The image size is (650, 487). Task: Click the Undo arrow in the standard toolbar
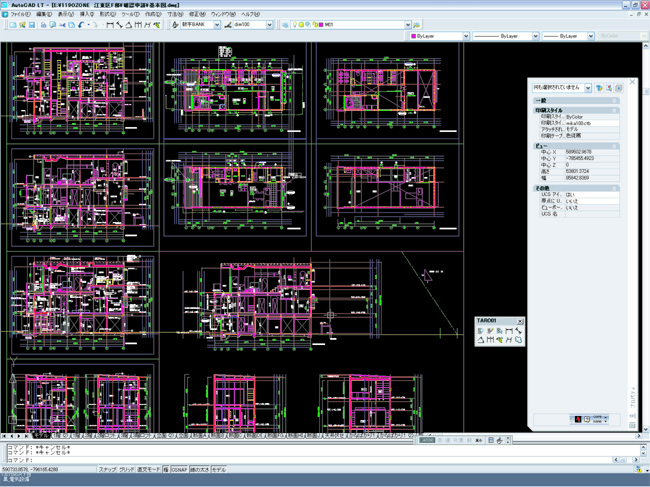click(x=81, y=25)
